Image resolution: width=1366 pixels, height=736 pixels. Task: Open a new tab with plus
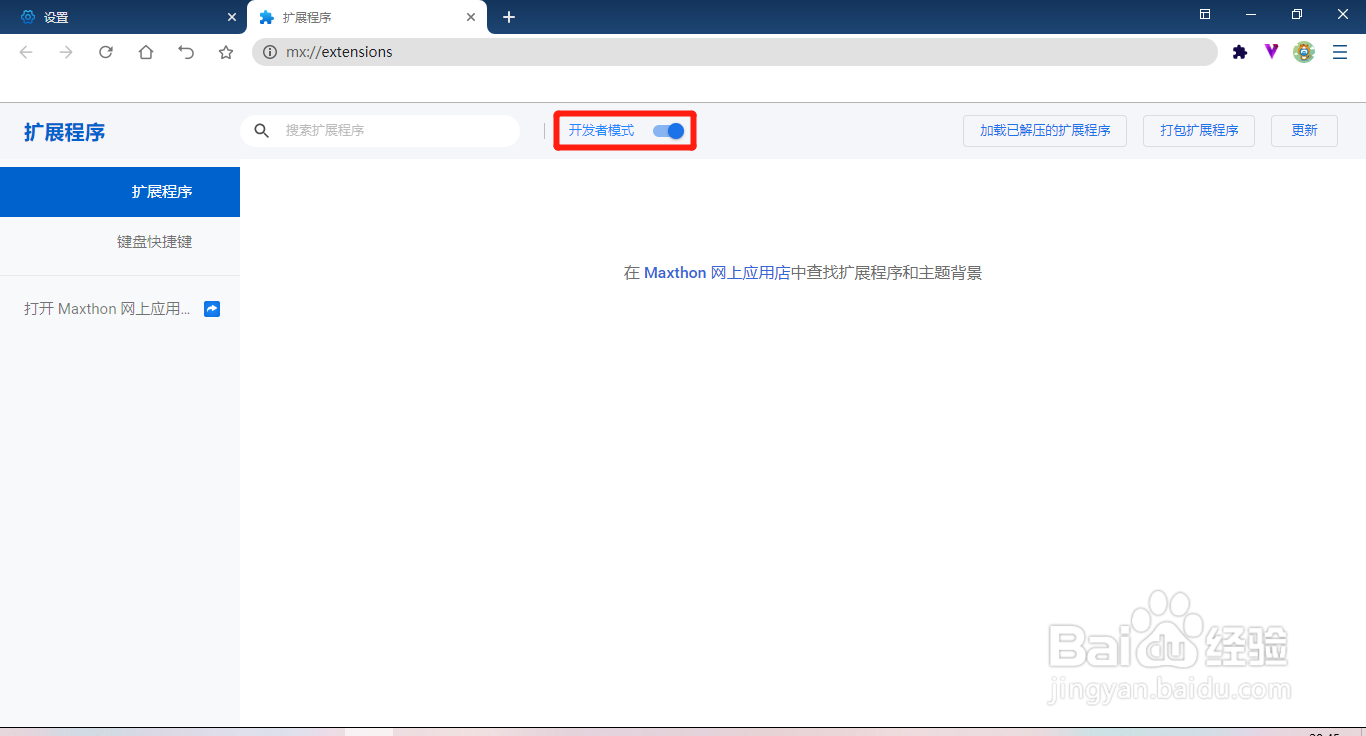pyautogui.click(x=509, y=17)
